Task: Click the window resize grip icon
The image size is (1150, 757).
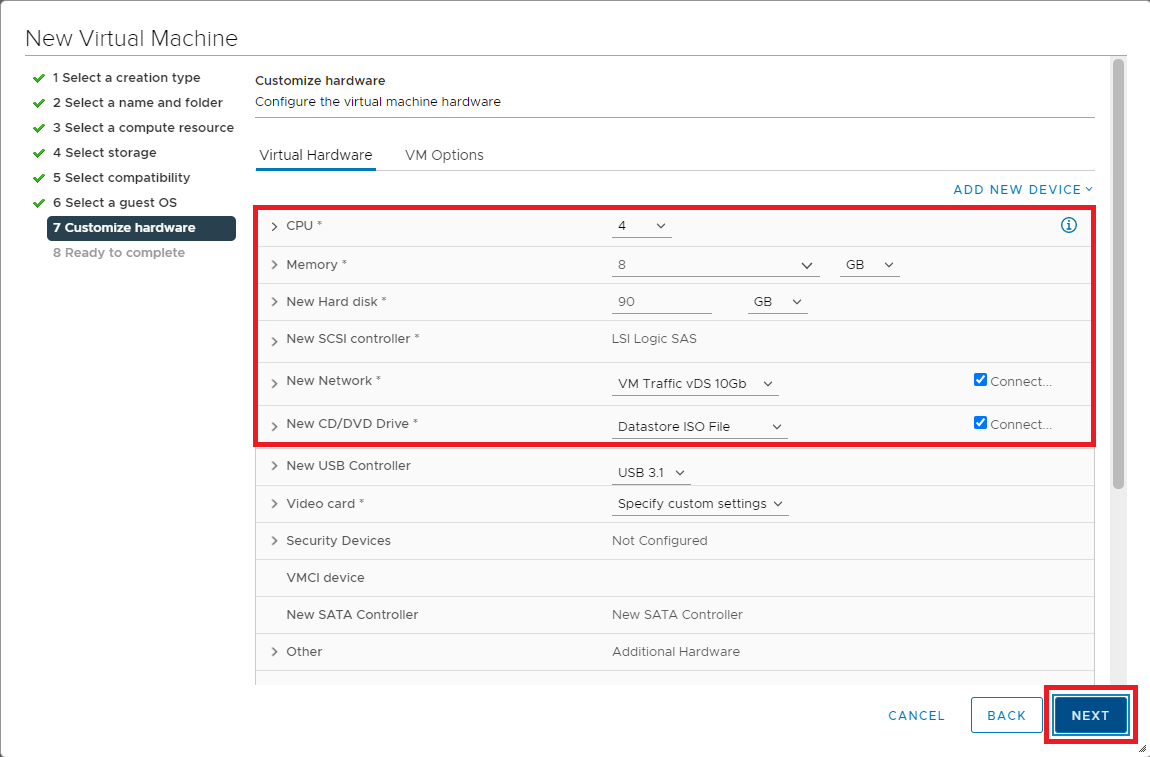Action: point(1141,748)
